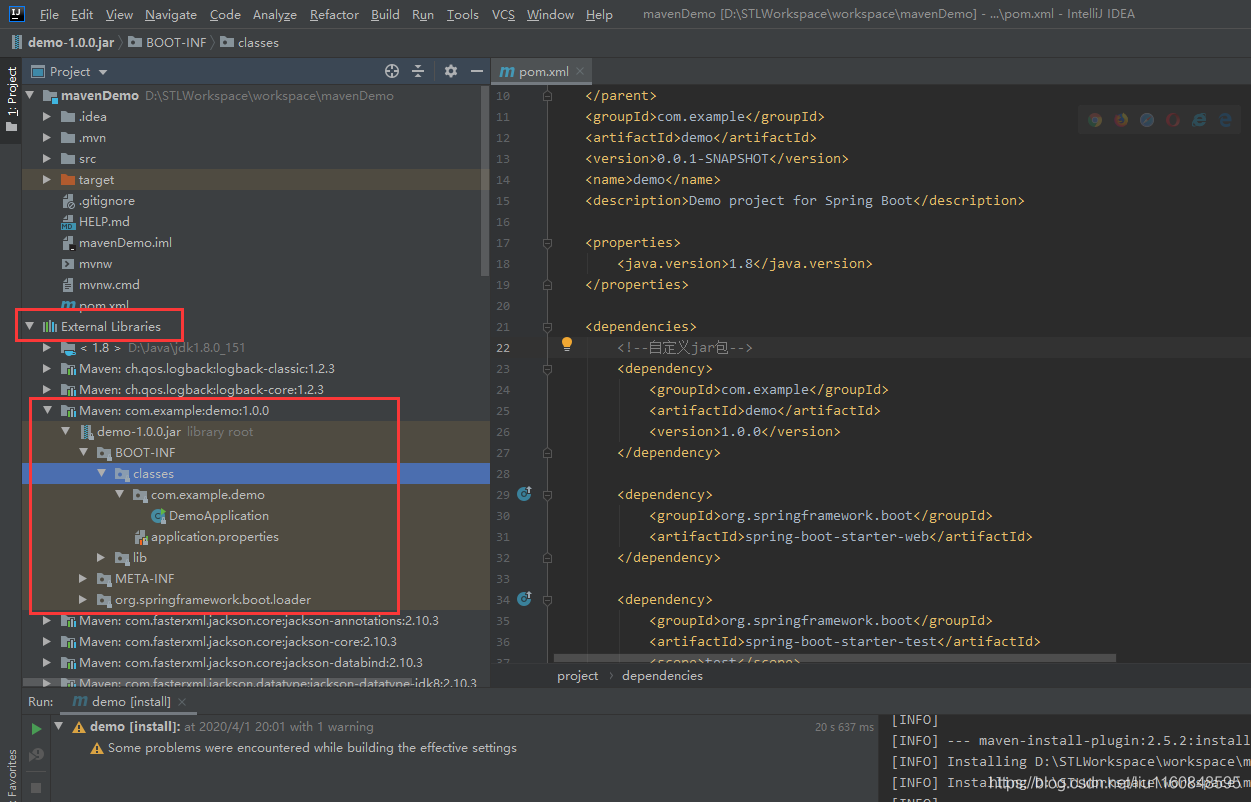Hide the Project tool window
This screenshot has height=802, width=1251.
pyautogui.click(x=477, y=71)
